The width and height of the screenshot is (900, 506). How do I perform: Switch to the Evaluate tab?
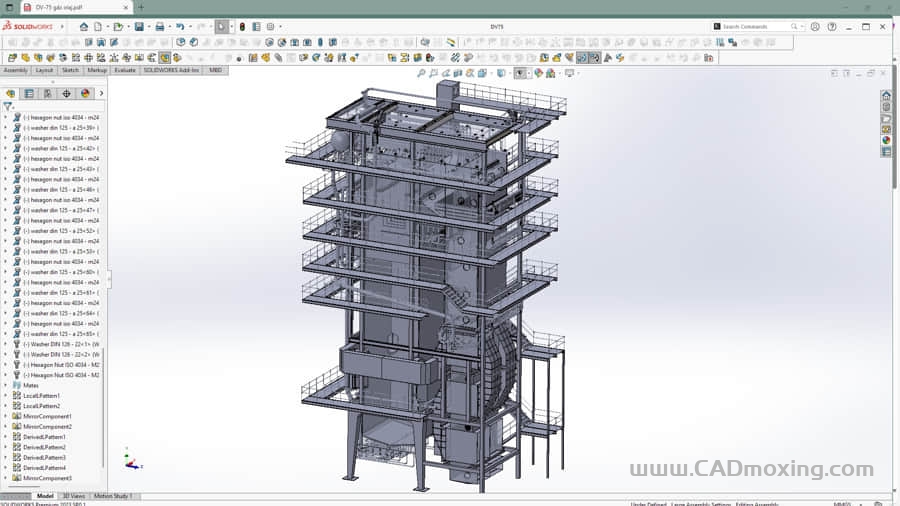click(x=125, y=71)
